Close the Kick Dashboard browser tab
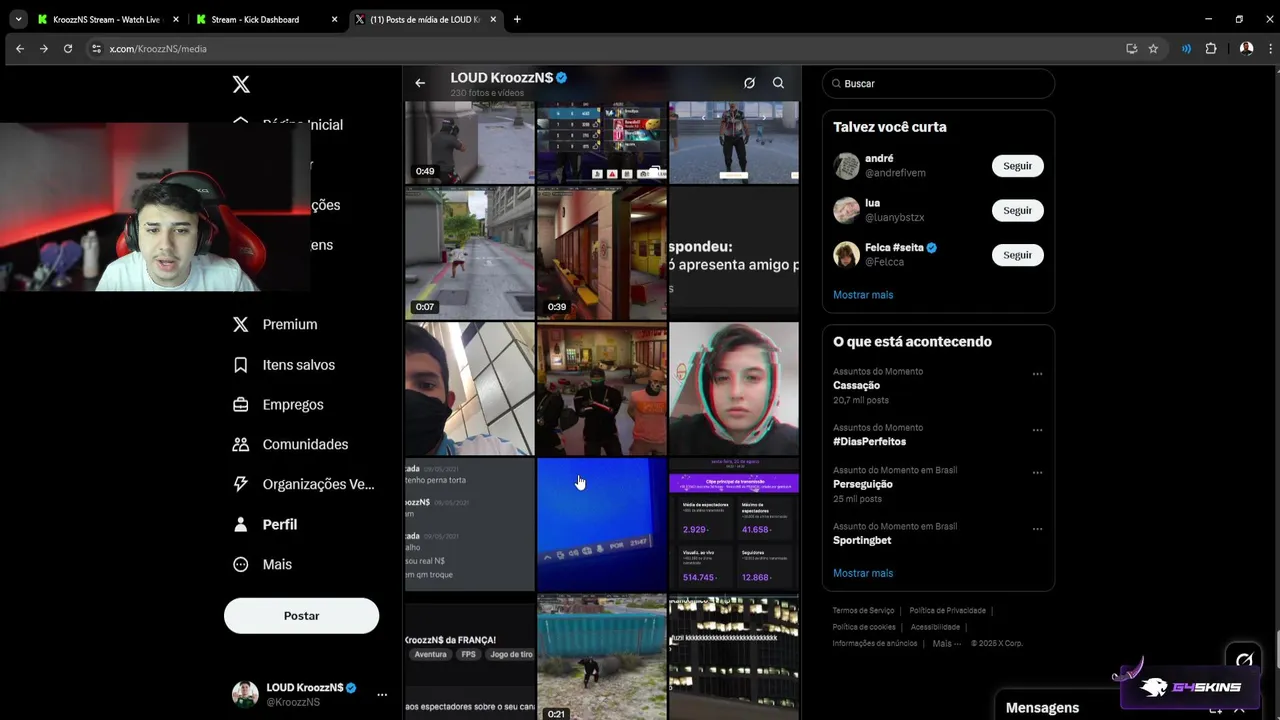 coord(333,19)
